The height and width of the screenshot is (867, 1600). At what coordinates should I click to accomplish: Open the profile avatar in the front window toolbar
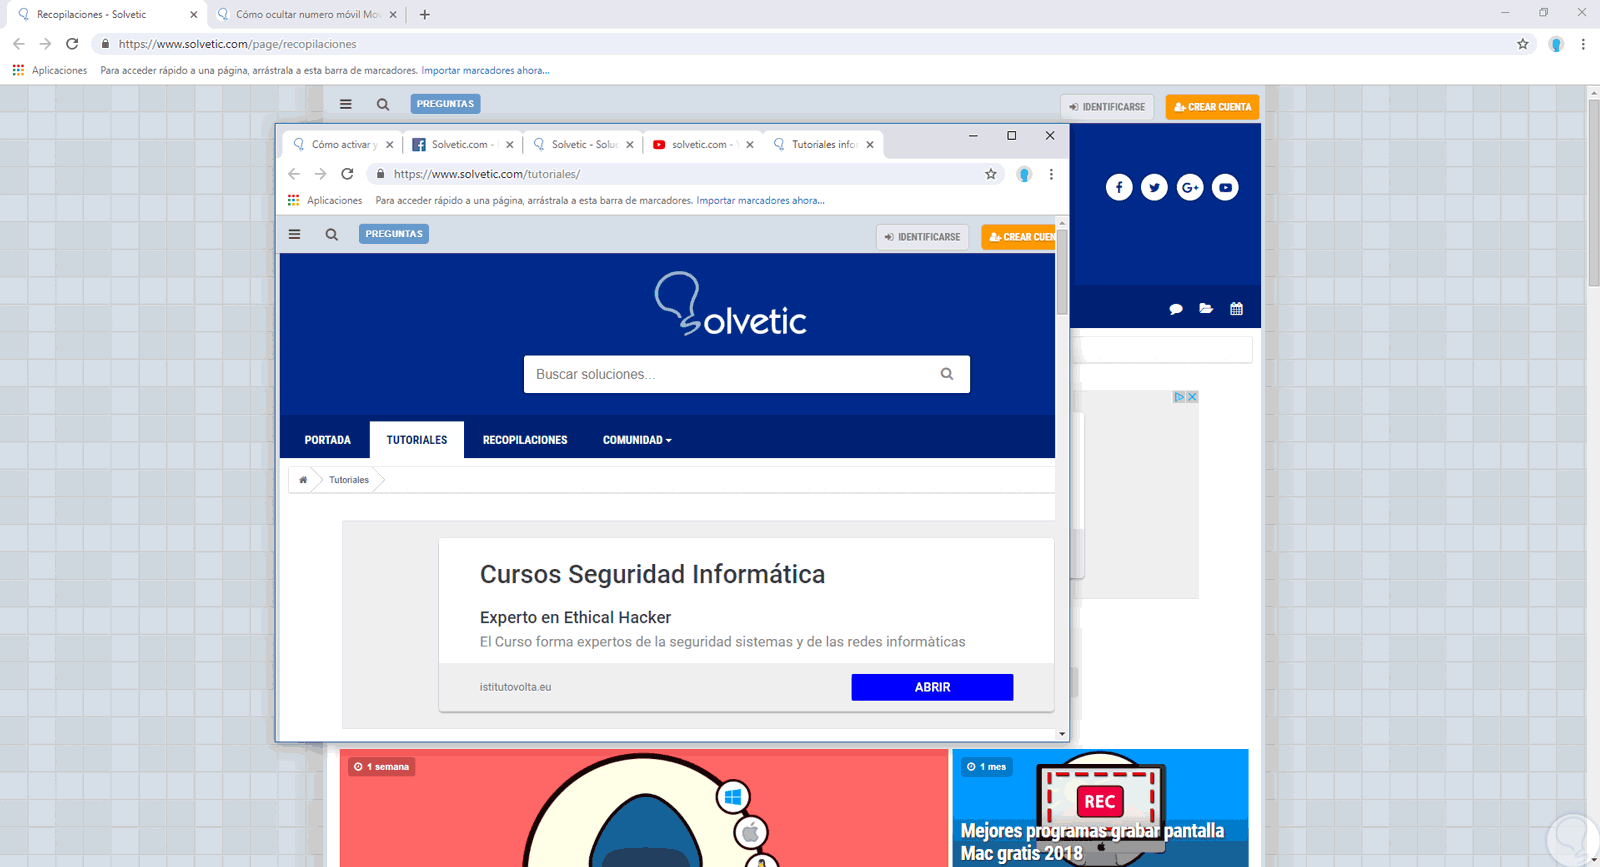1024,174
